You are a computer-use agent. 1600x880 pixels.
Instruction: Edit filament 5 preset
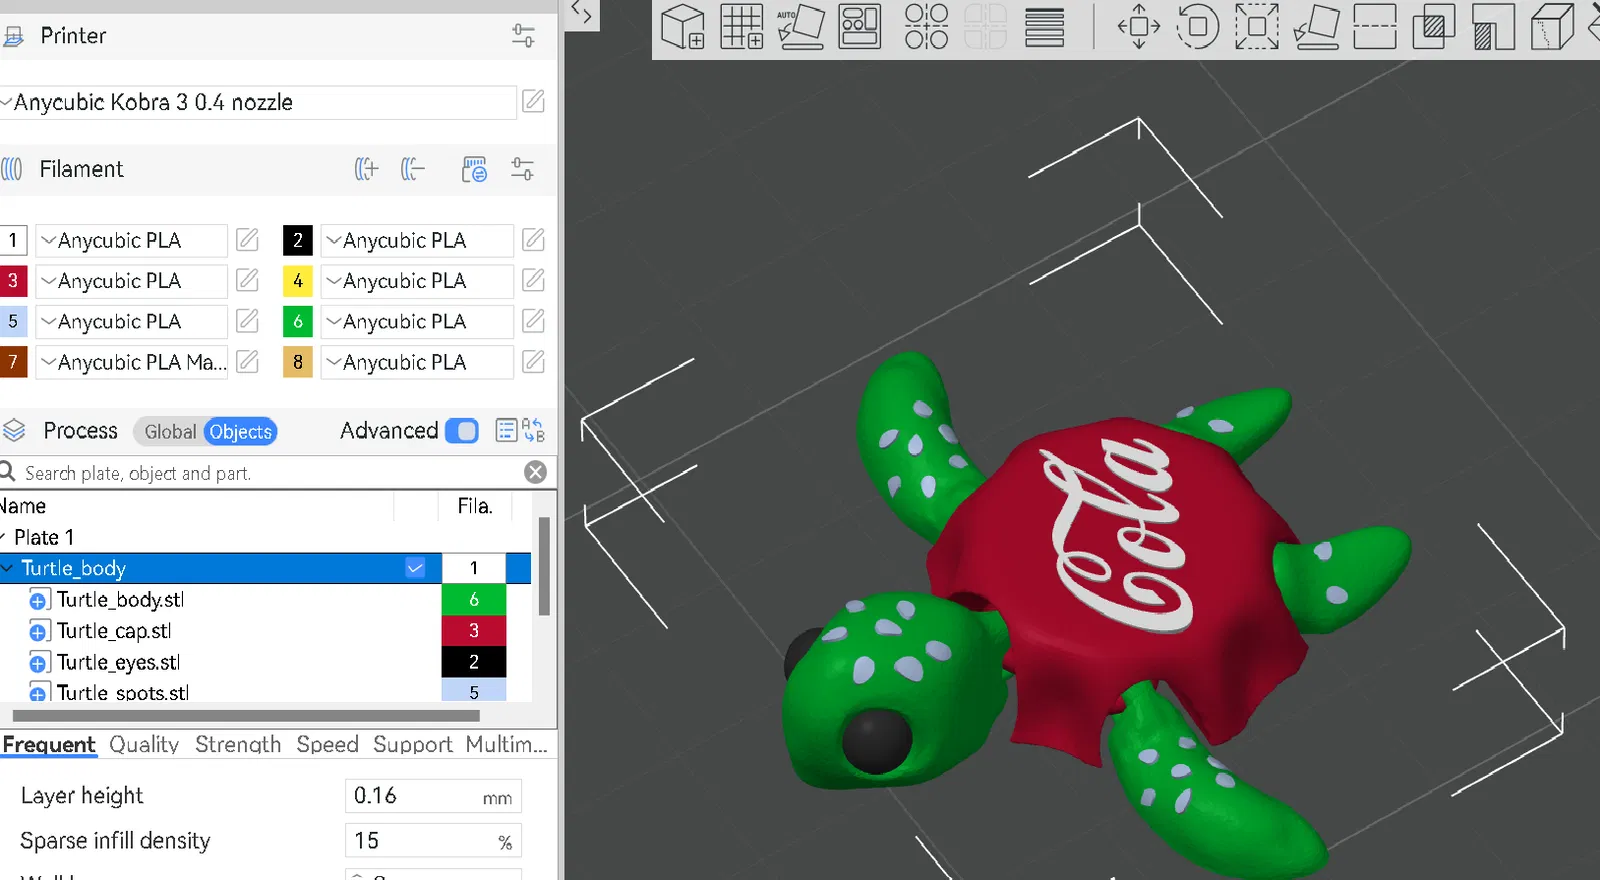(x=247, y=321)
